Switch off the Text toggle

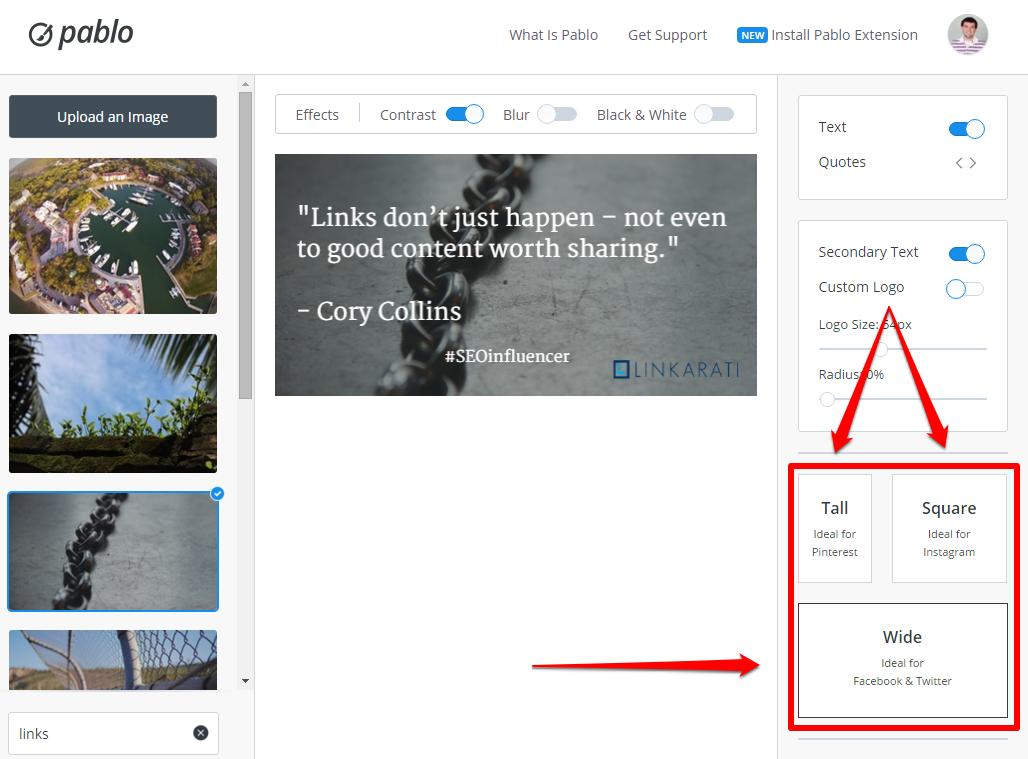coord(966,128)
